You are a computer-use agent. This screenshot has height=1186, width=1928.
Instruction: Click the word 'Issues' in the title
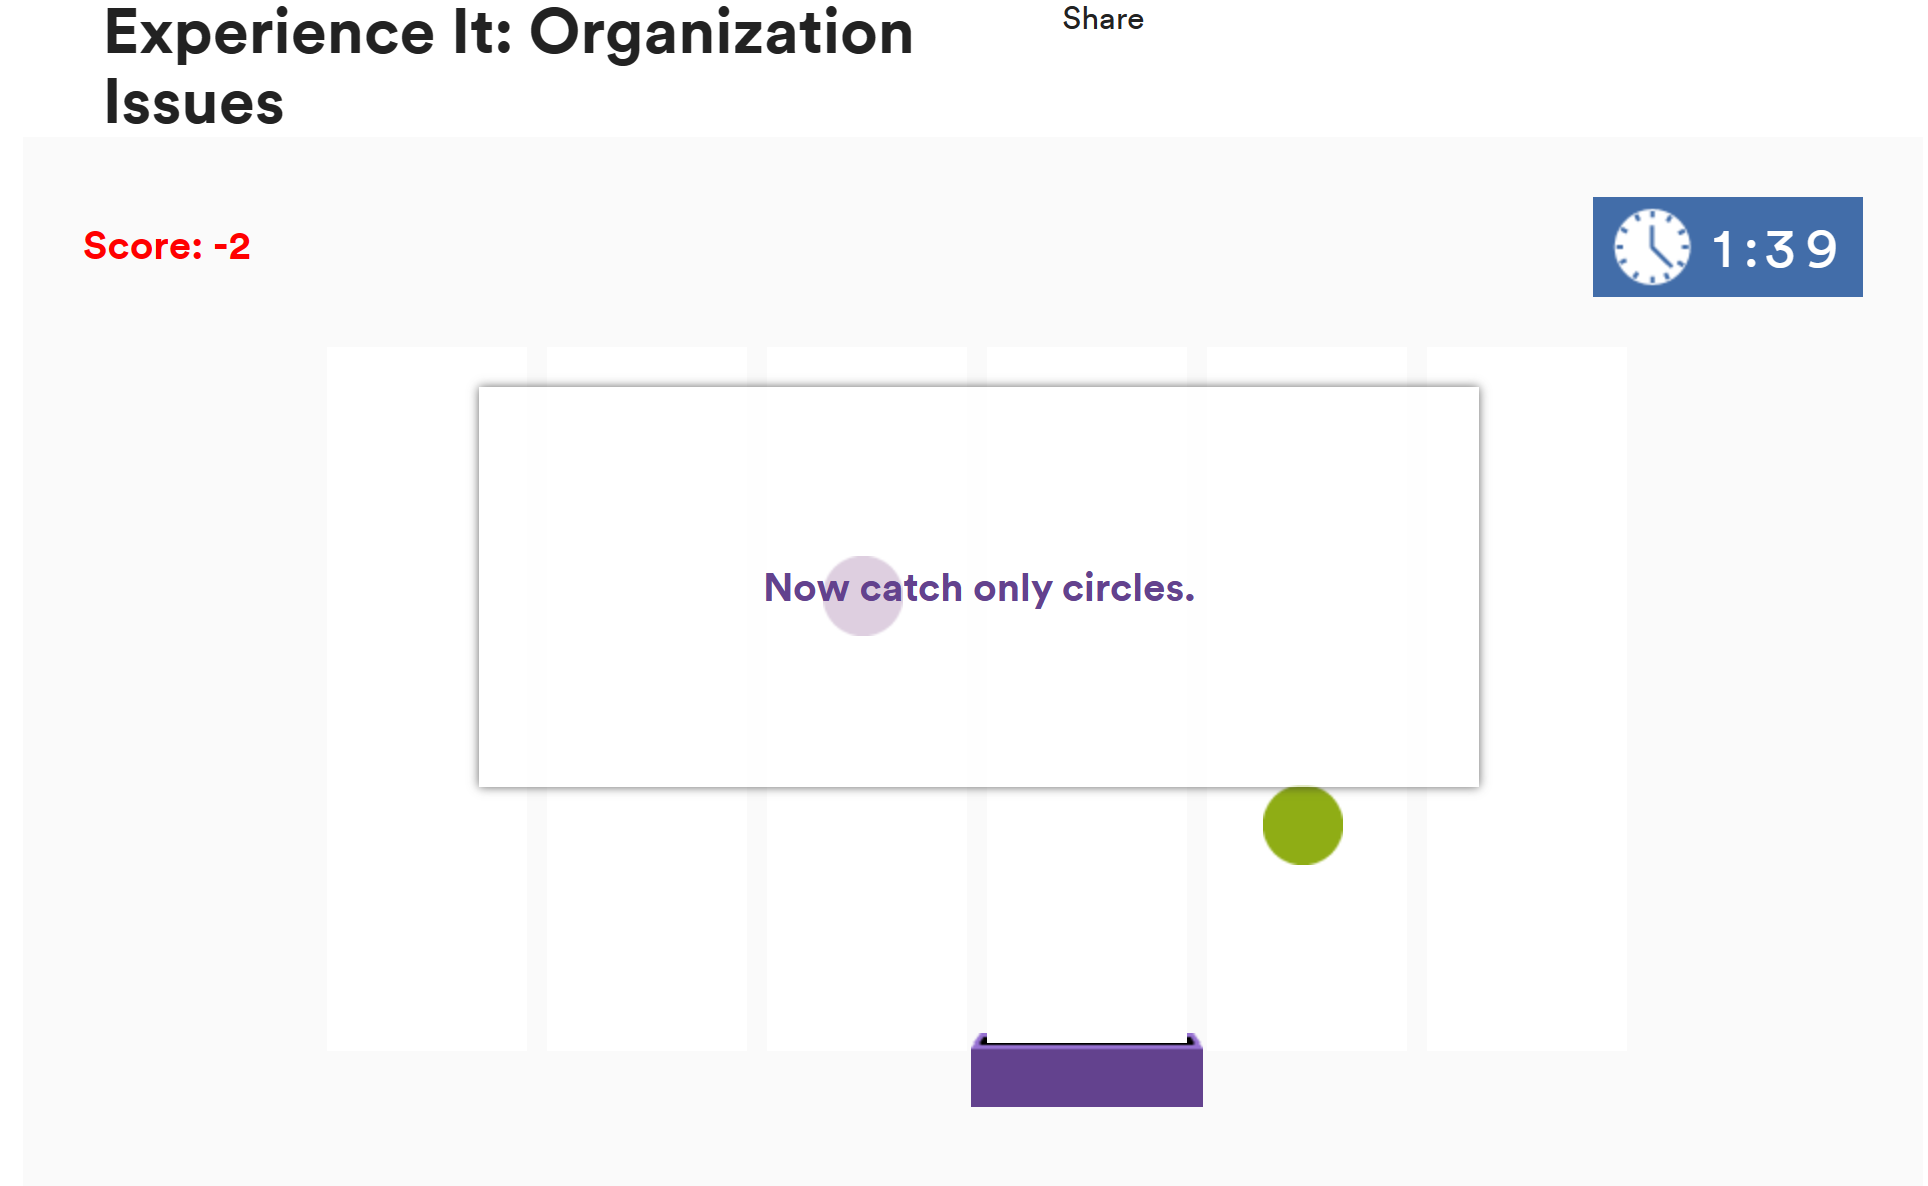coord(194,103)
